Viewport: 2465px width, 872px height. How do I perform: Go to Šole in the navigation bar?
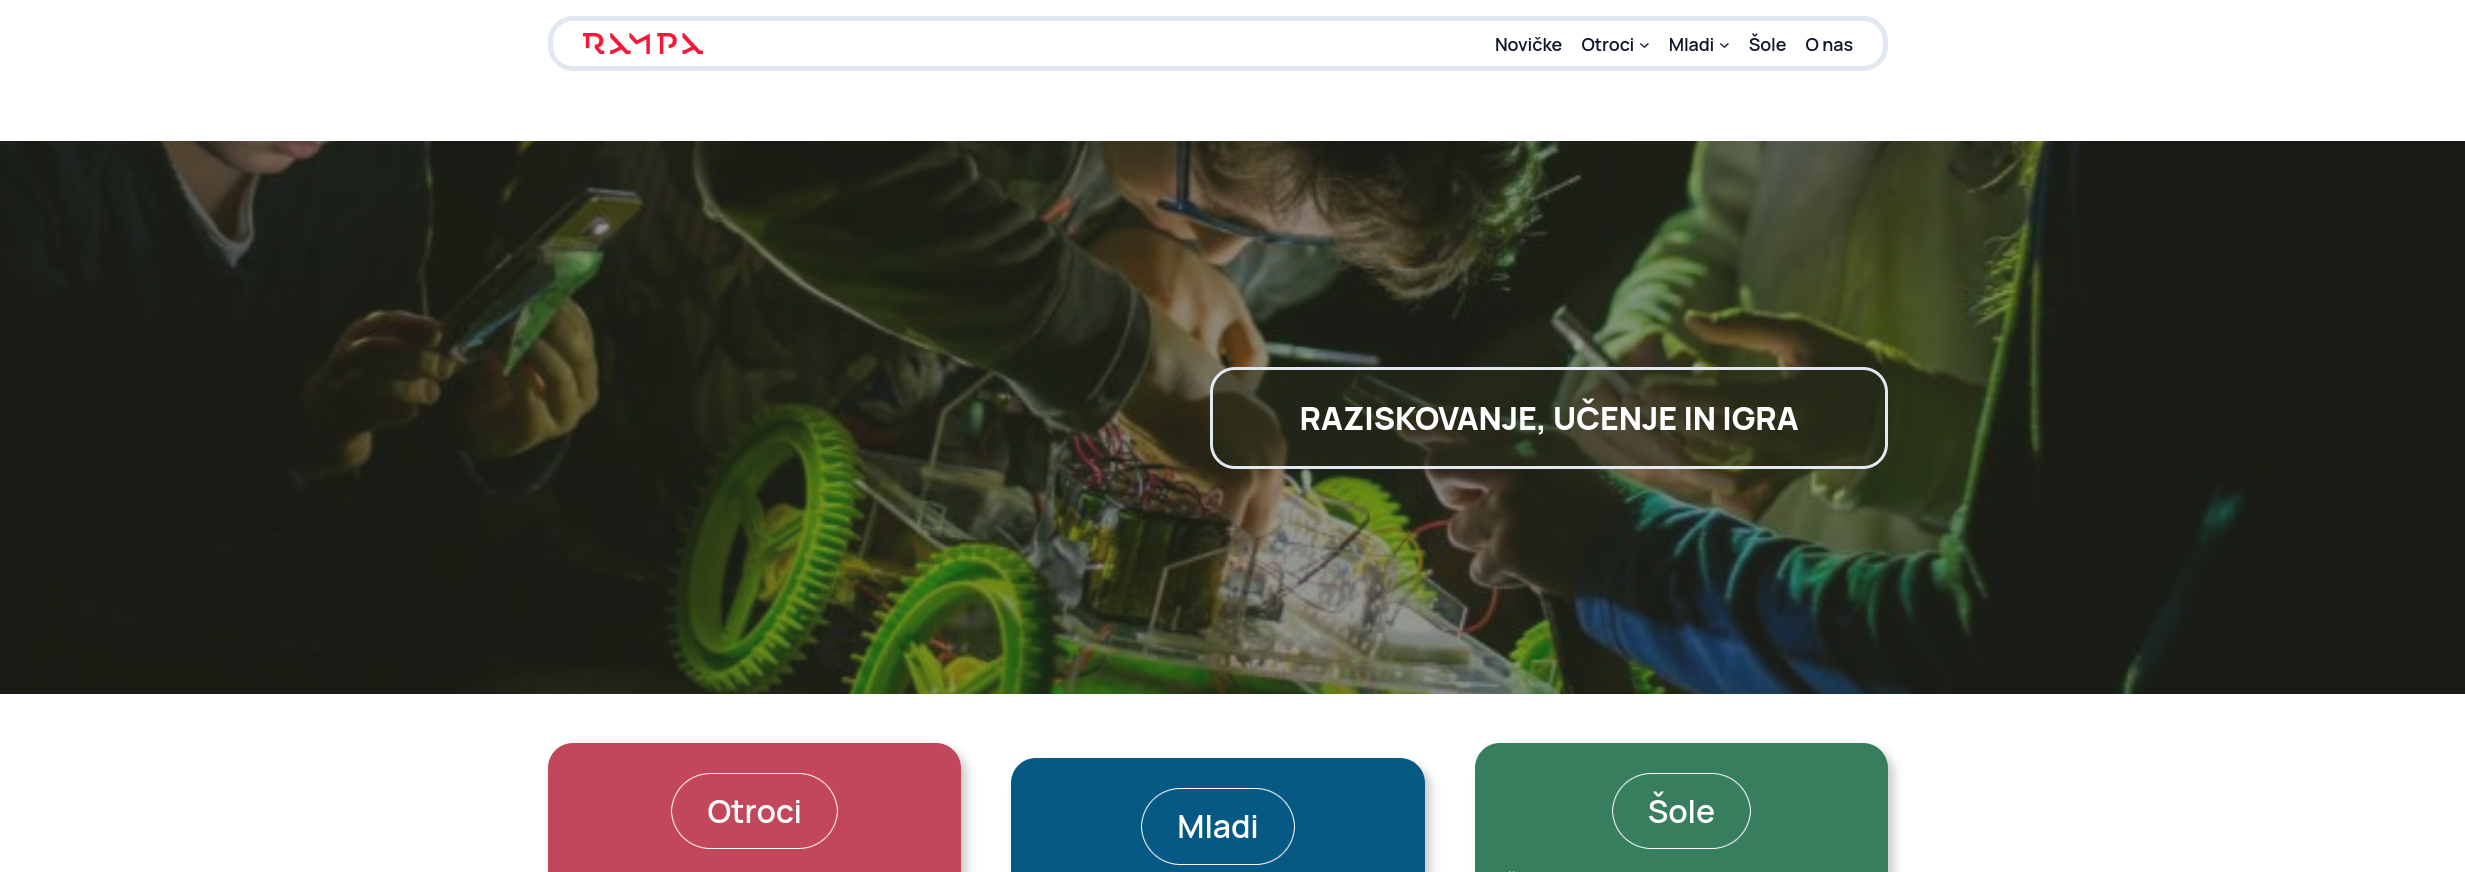[x=1767, y=44]
